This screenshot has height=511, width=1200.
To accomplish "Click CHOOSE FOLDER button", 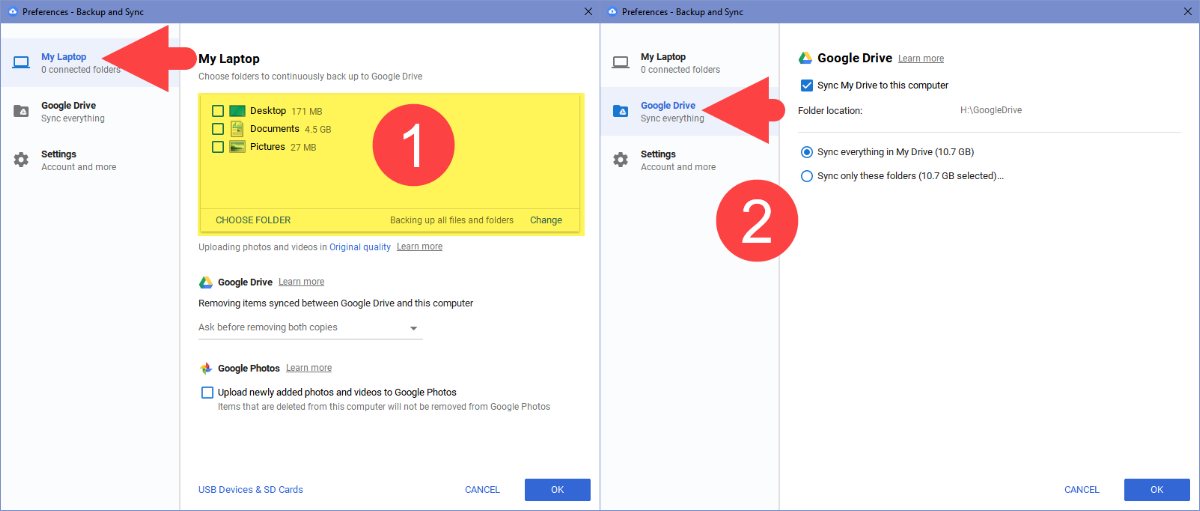I will click(x=253, y=220).
